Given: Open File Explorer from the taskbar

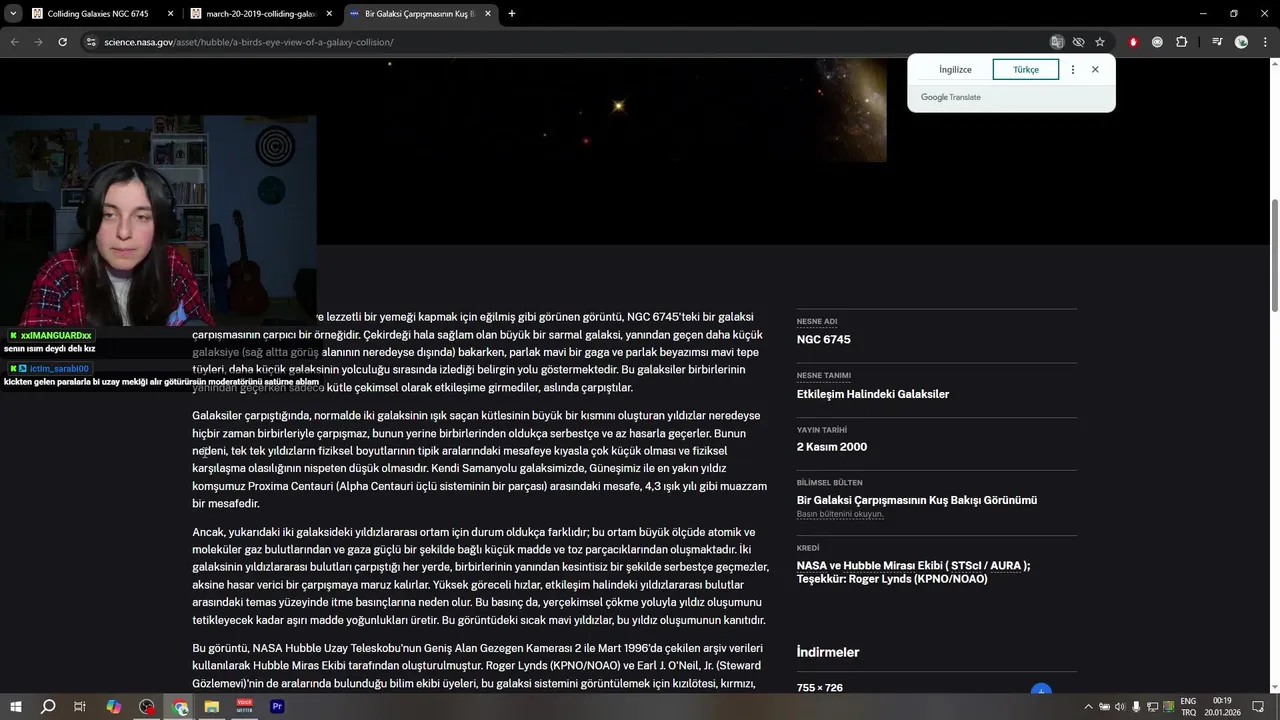Looking at the screenshot, I should (x=212, y=707).
